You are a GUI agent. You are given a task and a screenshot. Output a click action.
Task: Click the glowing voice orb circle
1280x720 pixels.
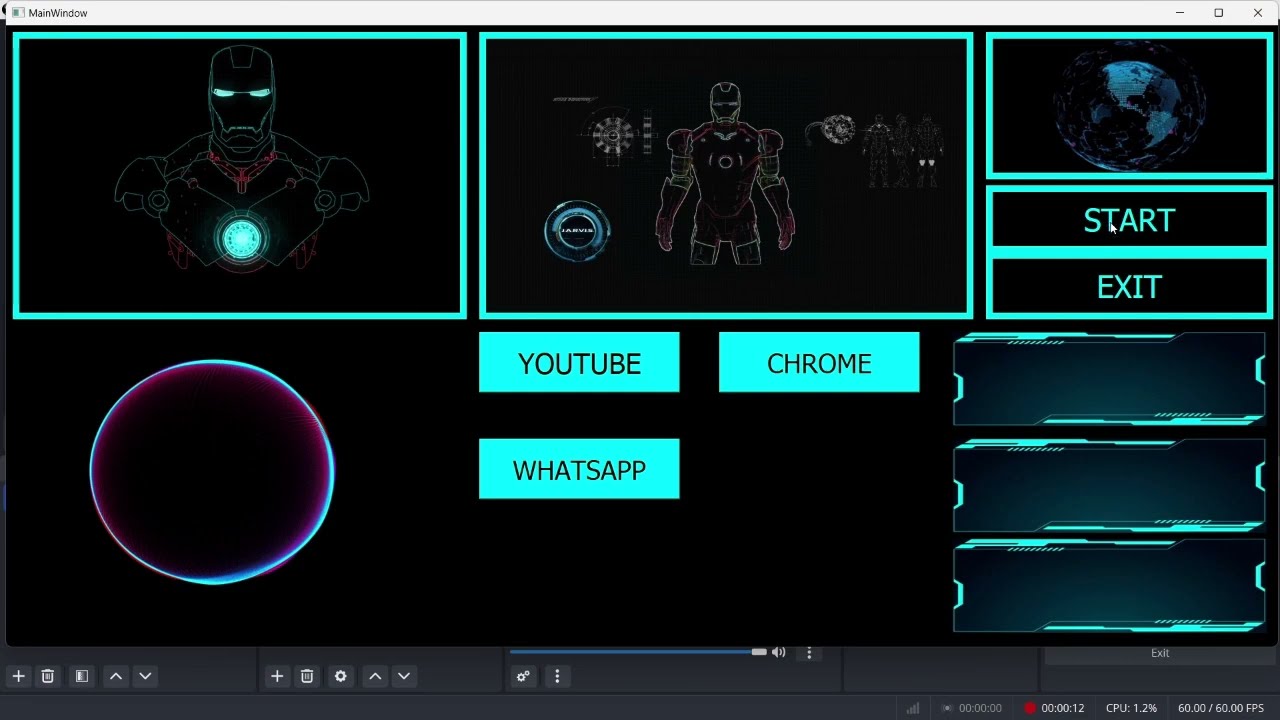click(212, 471)
